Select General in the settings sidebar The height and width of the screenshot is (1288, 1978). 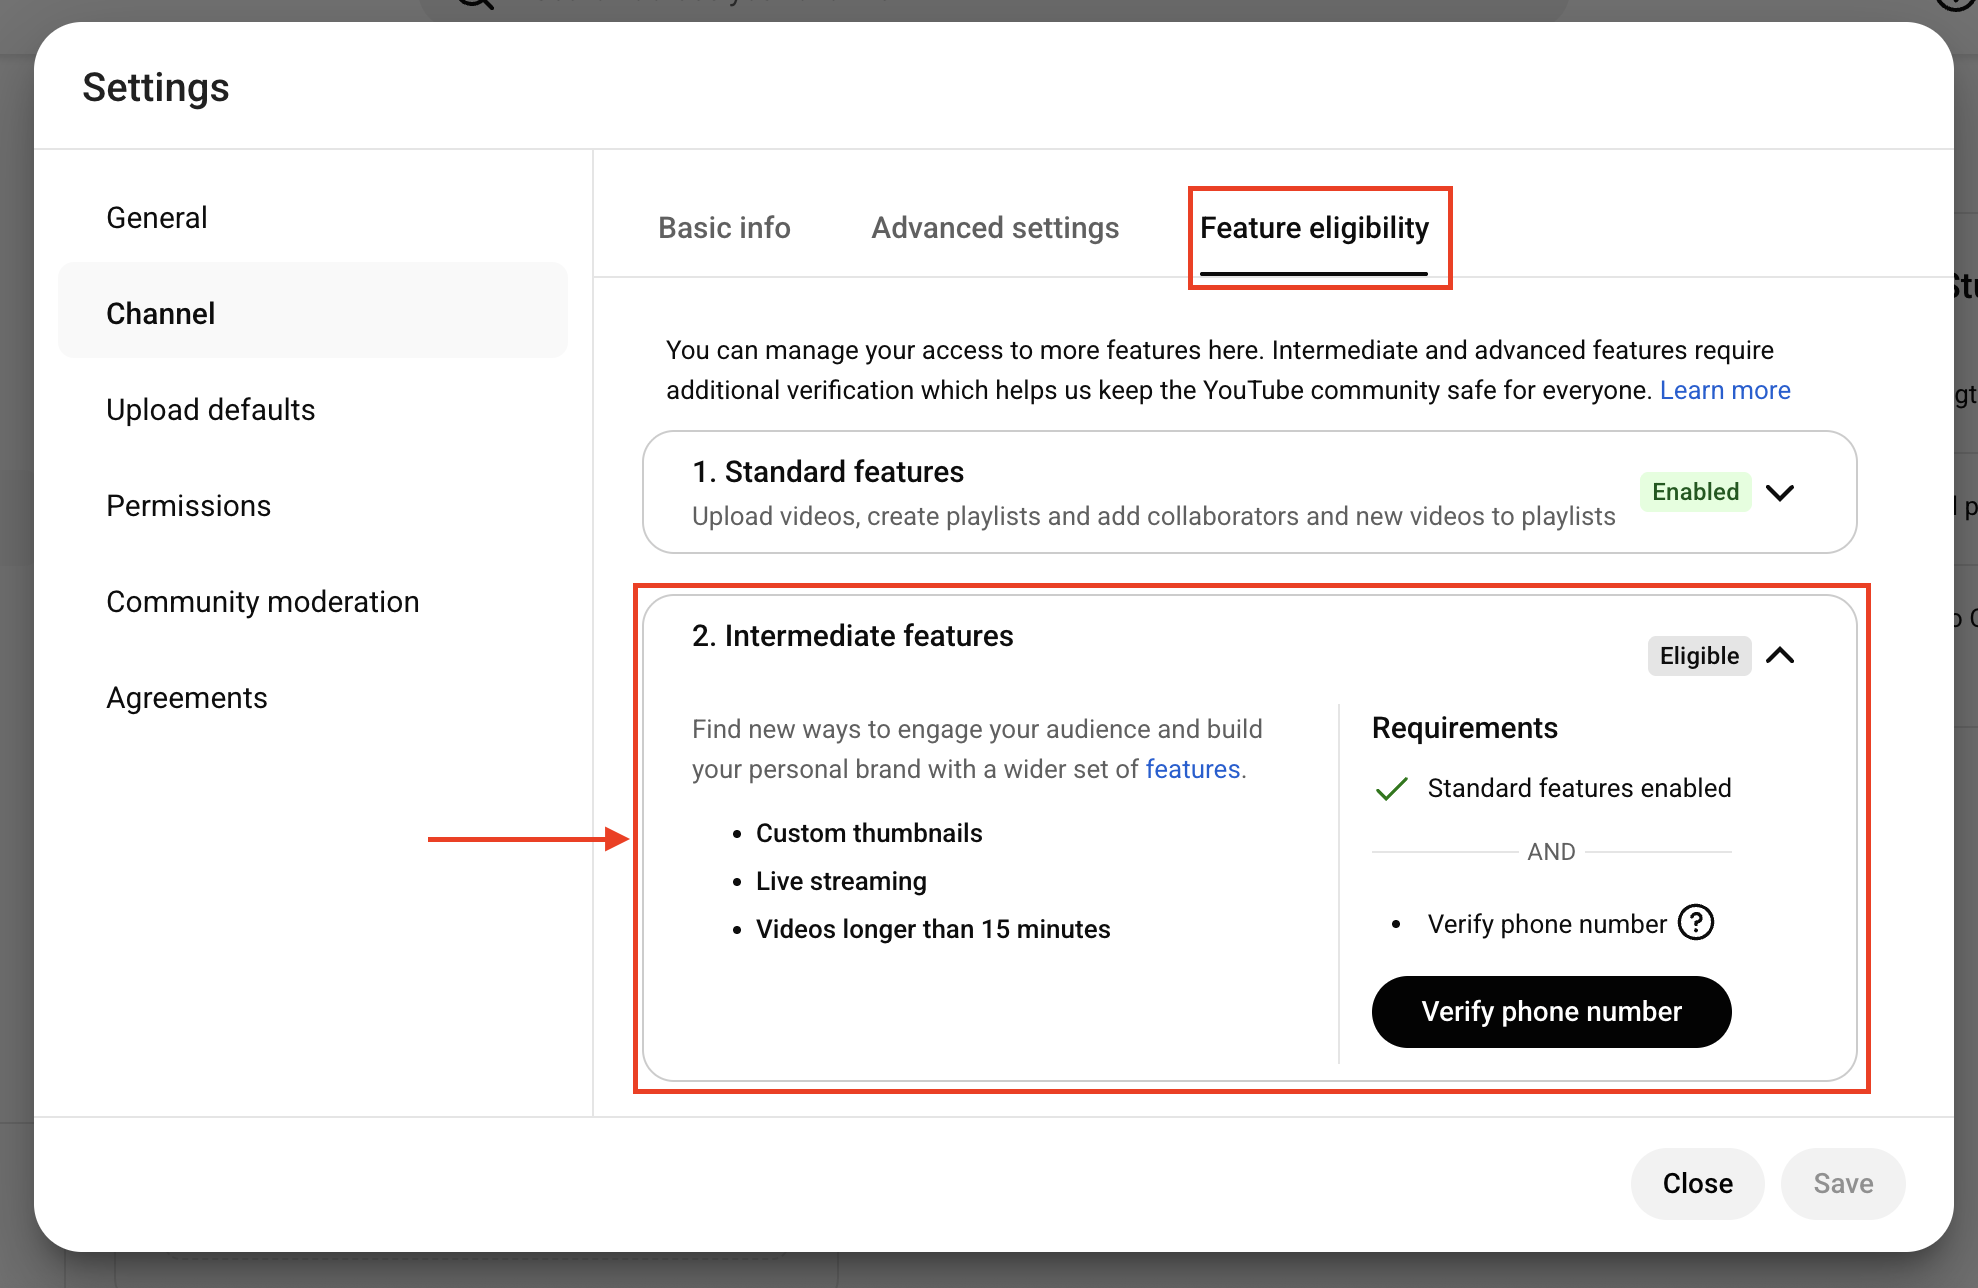[157, 218]
